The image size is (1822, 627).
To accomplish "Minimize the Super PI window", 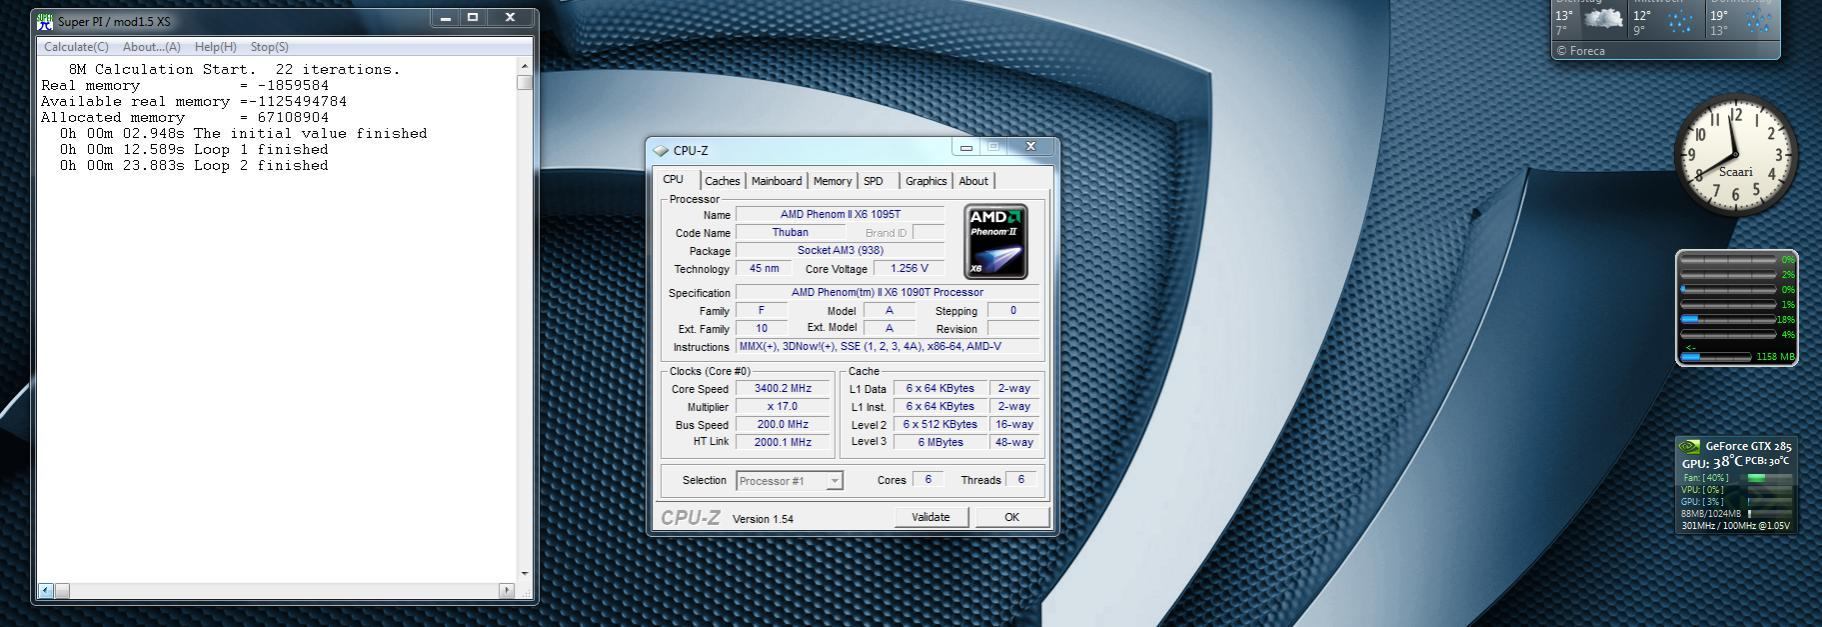I will [x=446, y=17].
